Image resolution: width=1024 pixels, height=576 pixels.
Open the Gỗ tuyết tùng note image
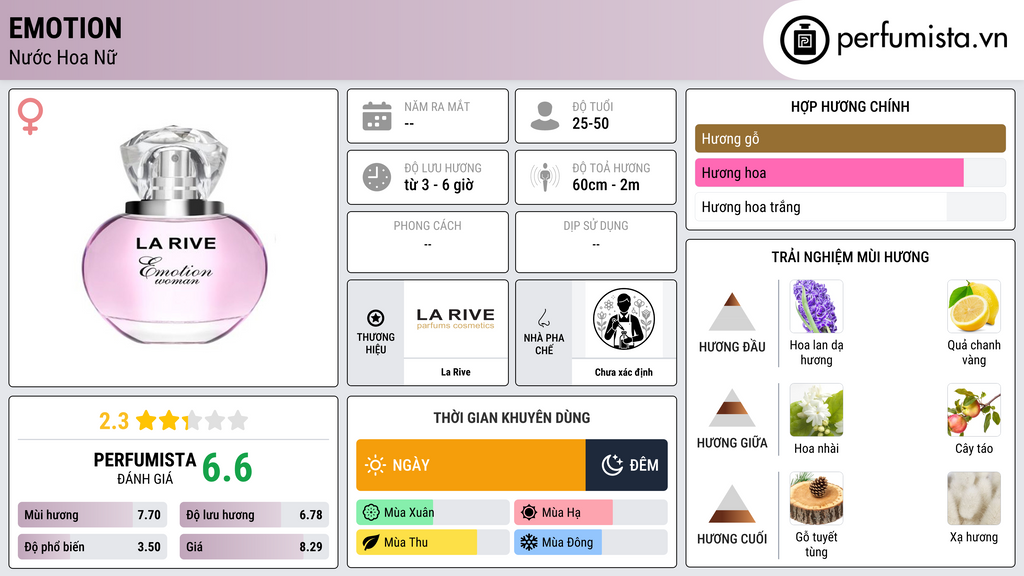(816, 499)
